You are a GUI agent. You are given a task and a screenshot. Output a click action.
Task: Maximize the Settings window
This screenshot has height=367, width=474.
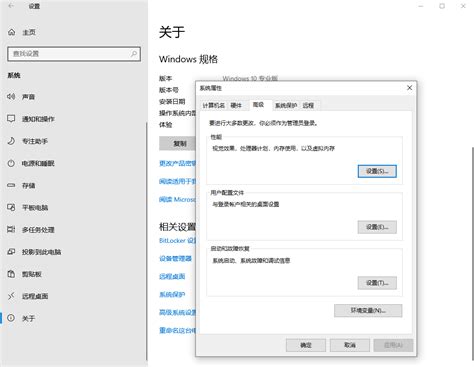coord(442,6)
